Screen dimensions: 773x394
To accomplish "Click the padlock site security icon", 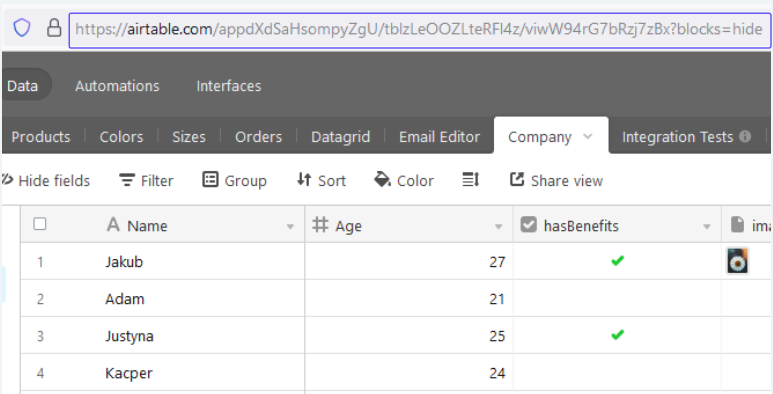I will coord(54,28).
